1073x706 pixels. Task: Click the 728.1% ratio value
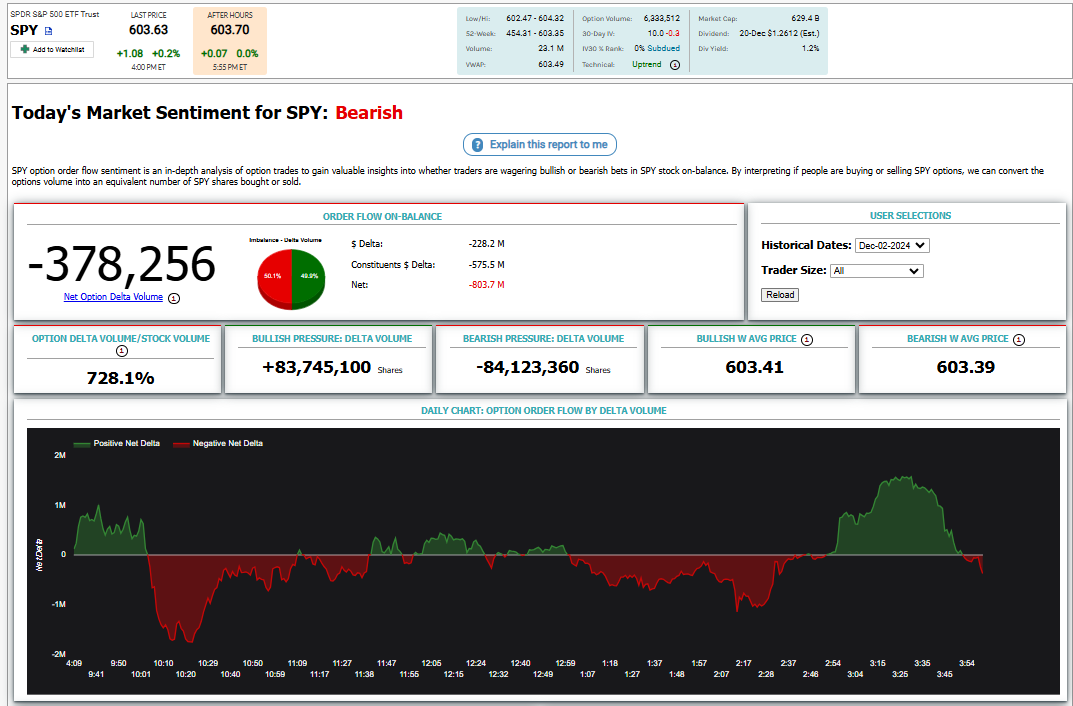coord(120,378)
